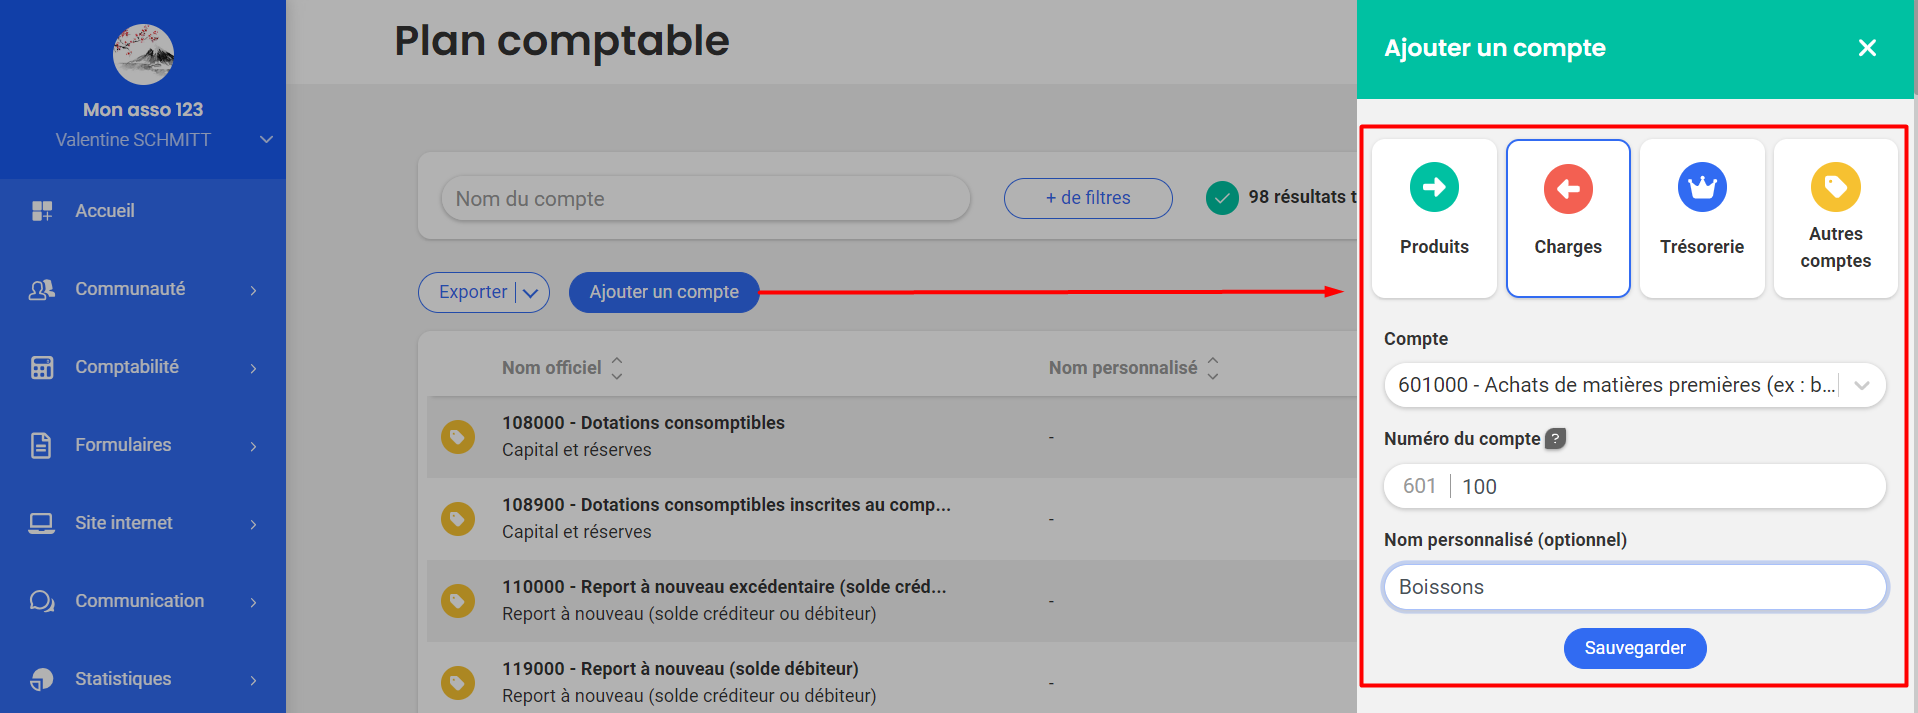
Task: Click the help icon beside Numéro du compte
Action: coord(1555,438)
